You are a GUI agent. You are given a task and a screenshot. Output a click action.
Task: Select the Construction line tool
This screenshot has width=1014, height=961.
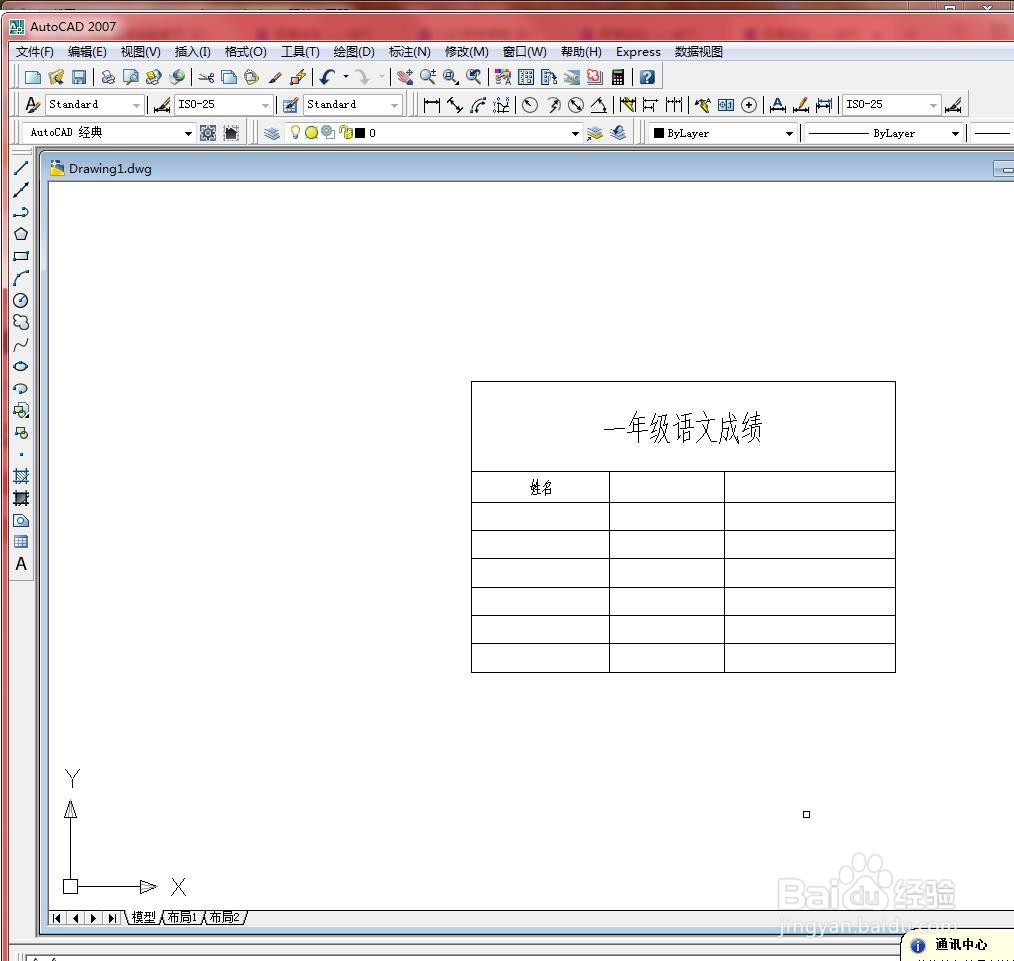point(21,190)
